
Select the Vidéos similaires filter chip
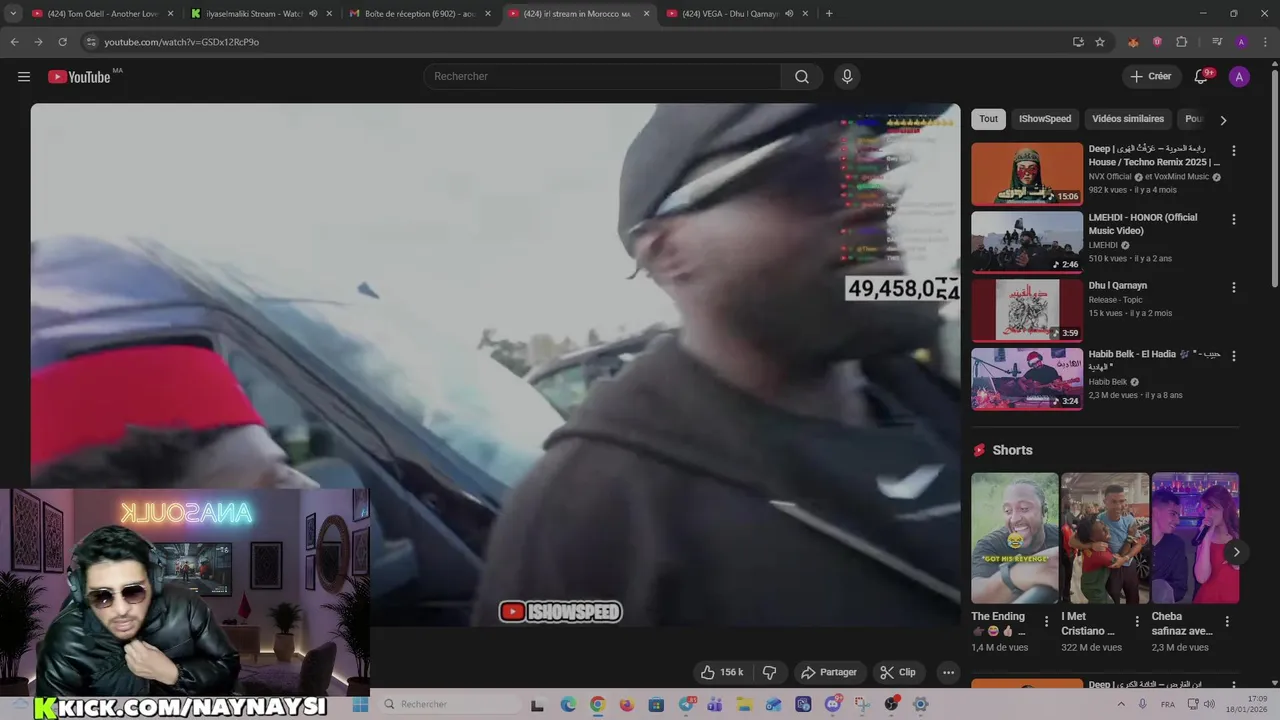(1128, 119)
